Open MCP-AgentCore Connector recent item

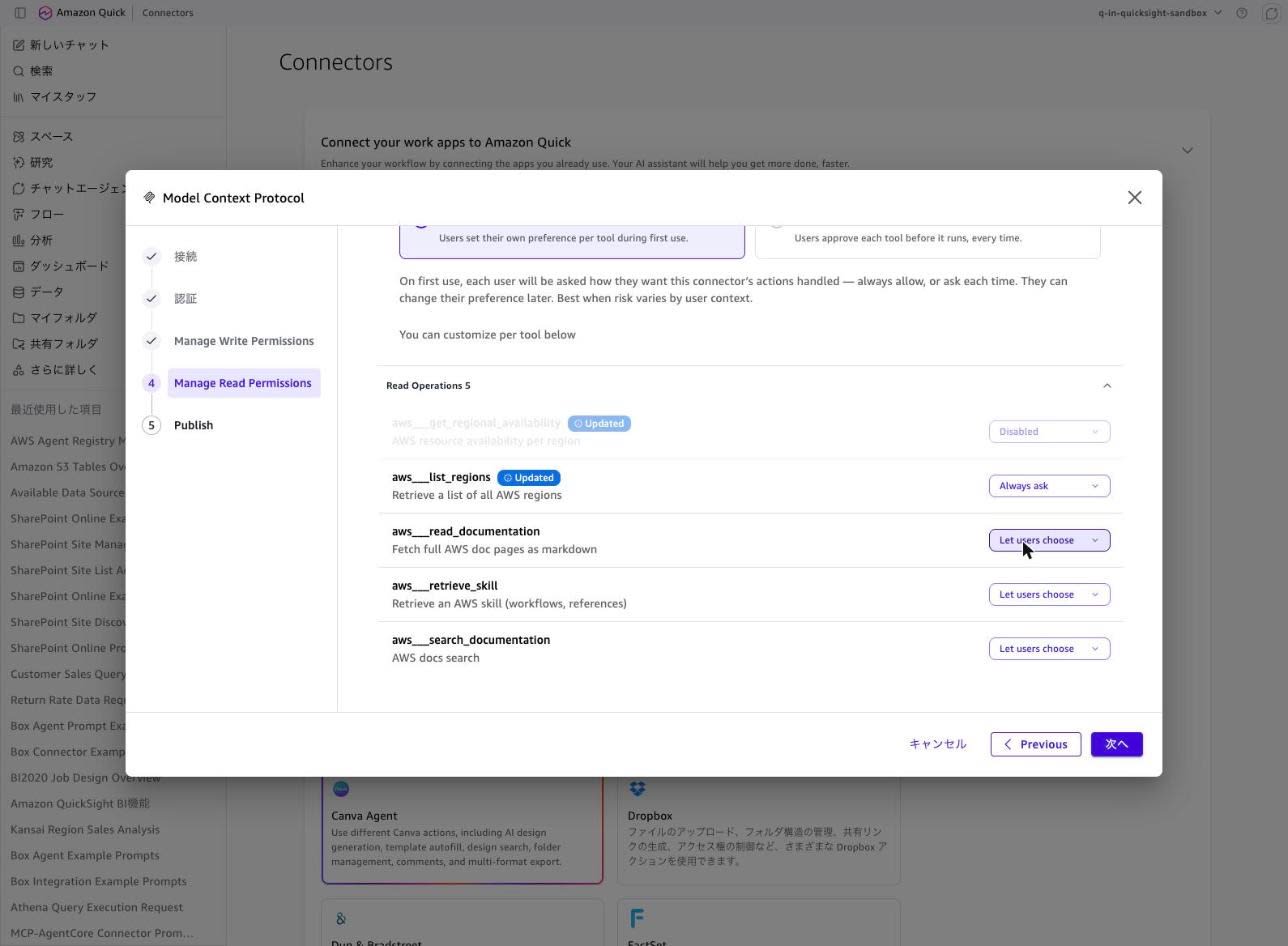tap(102, 934)
